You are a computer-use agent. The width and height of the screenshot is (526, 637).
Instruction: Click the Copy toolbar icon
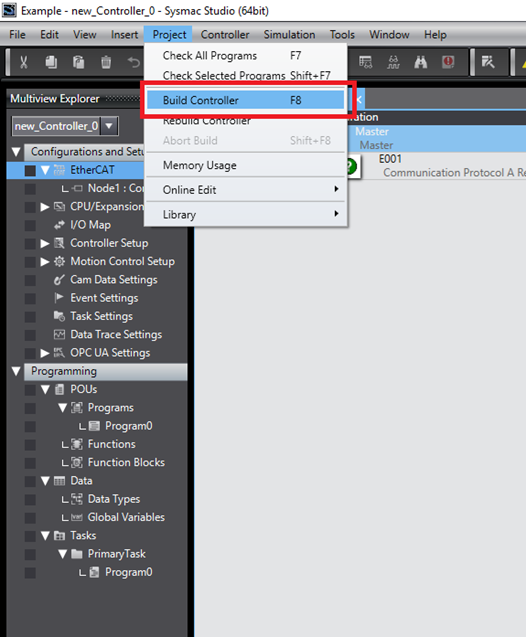click(51, 62)
